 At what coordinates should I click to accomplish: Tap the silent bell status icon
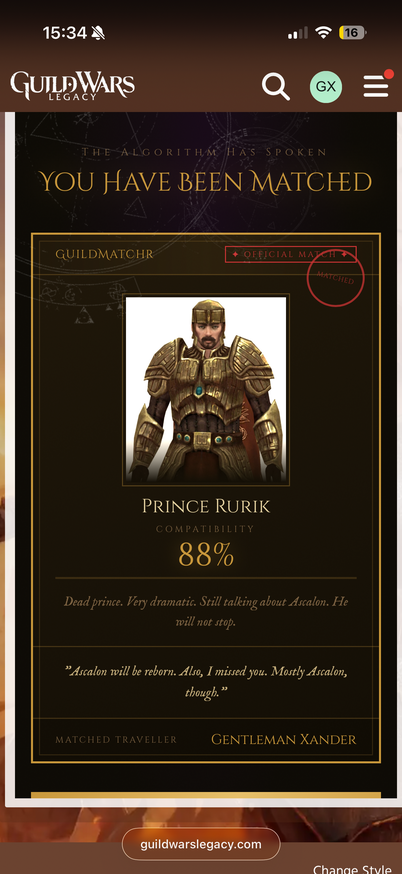(99, 33)
